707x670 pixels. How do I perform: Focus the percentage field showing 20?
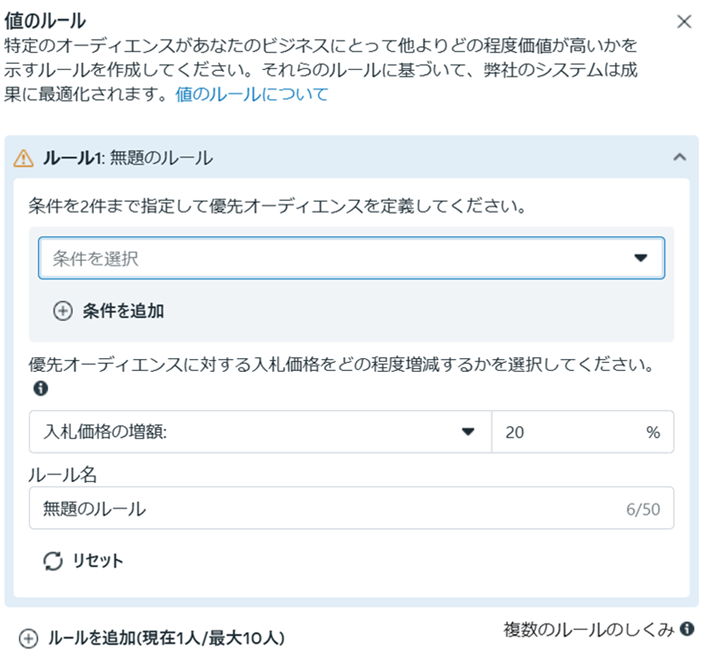click(570, 432)
